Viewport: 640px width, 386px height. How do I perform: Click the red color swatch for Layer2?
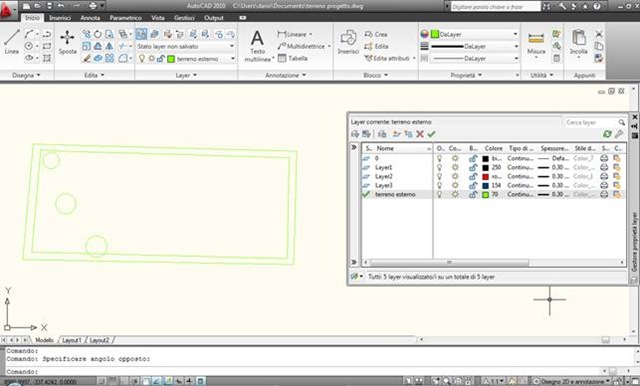485,176
